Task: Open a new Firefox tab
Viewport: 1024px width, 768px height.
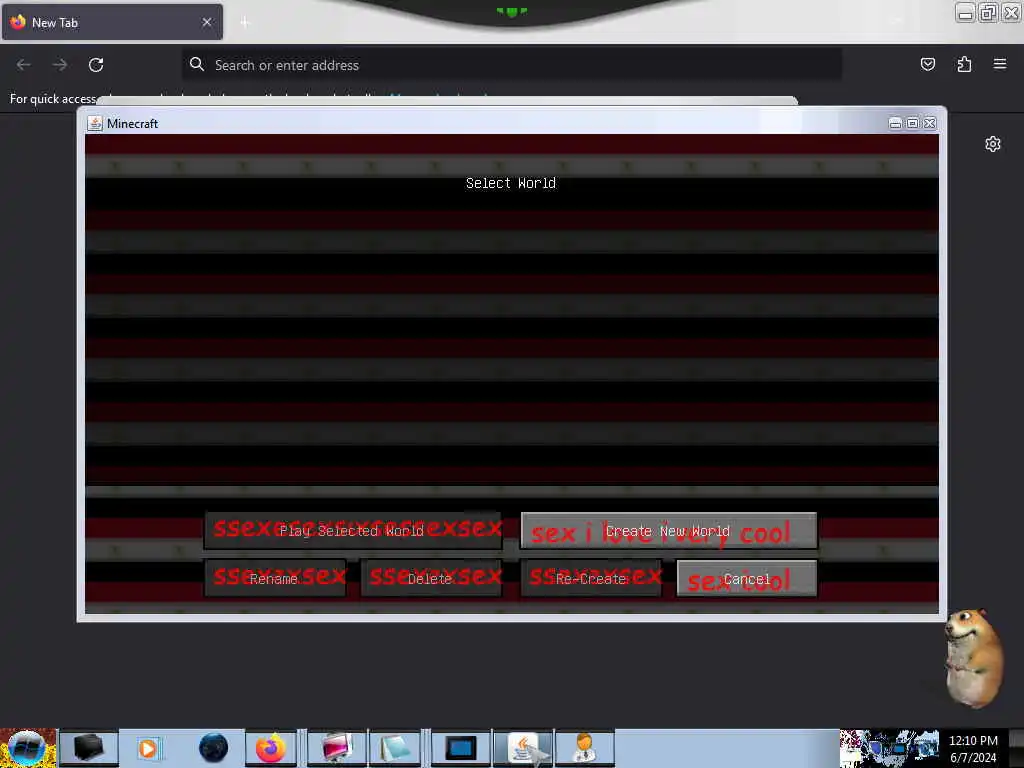Action: tap(245, 23)
